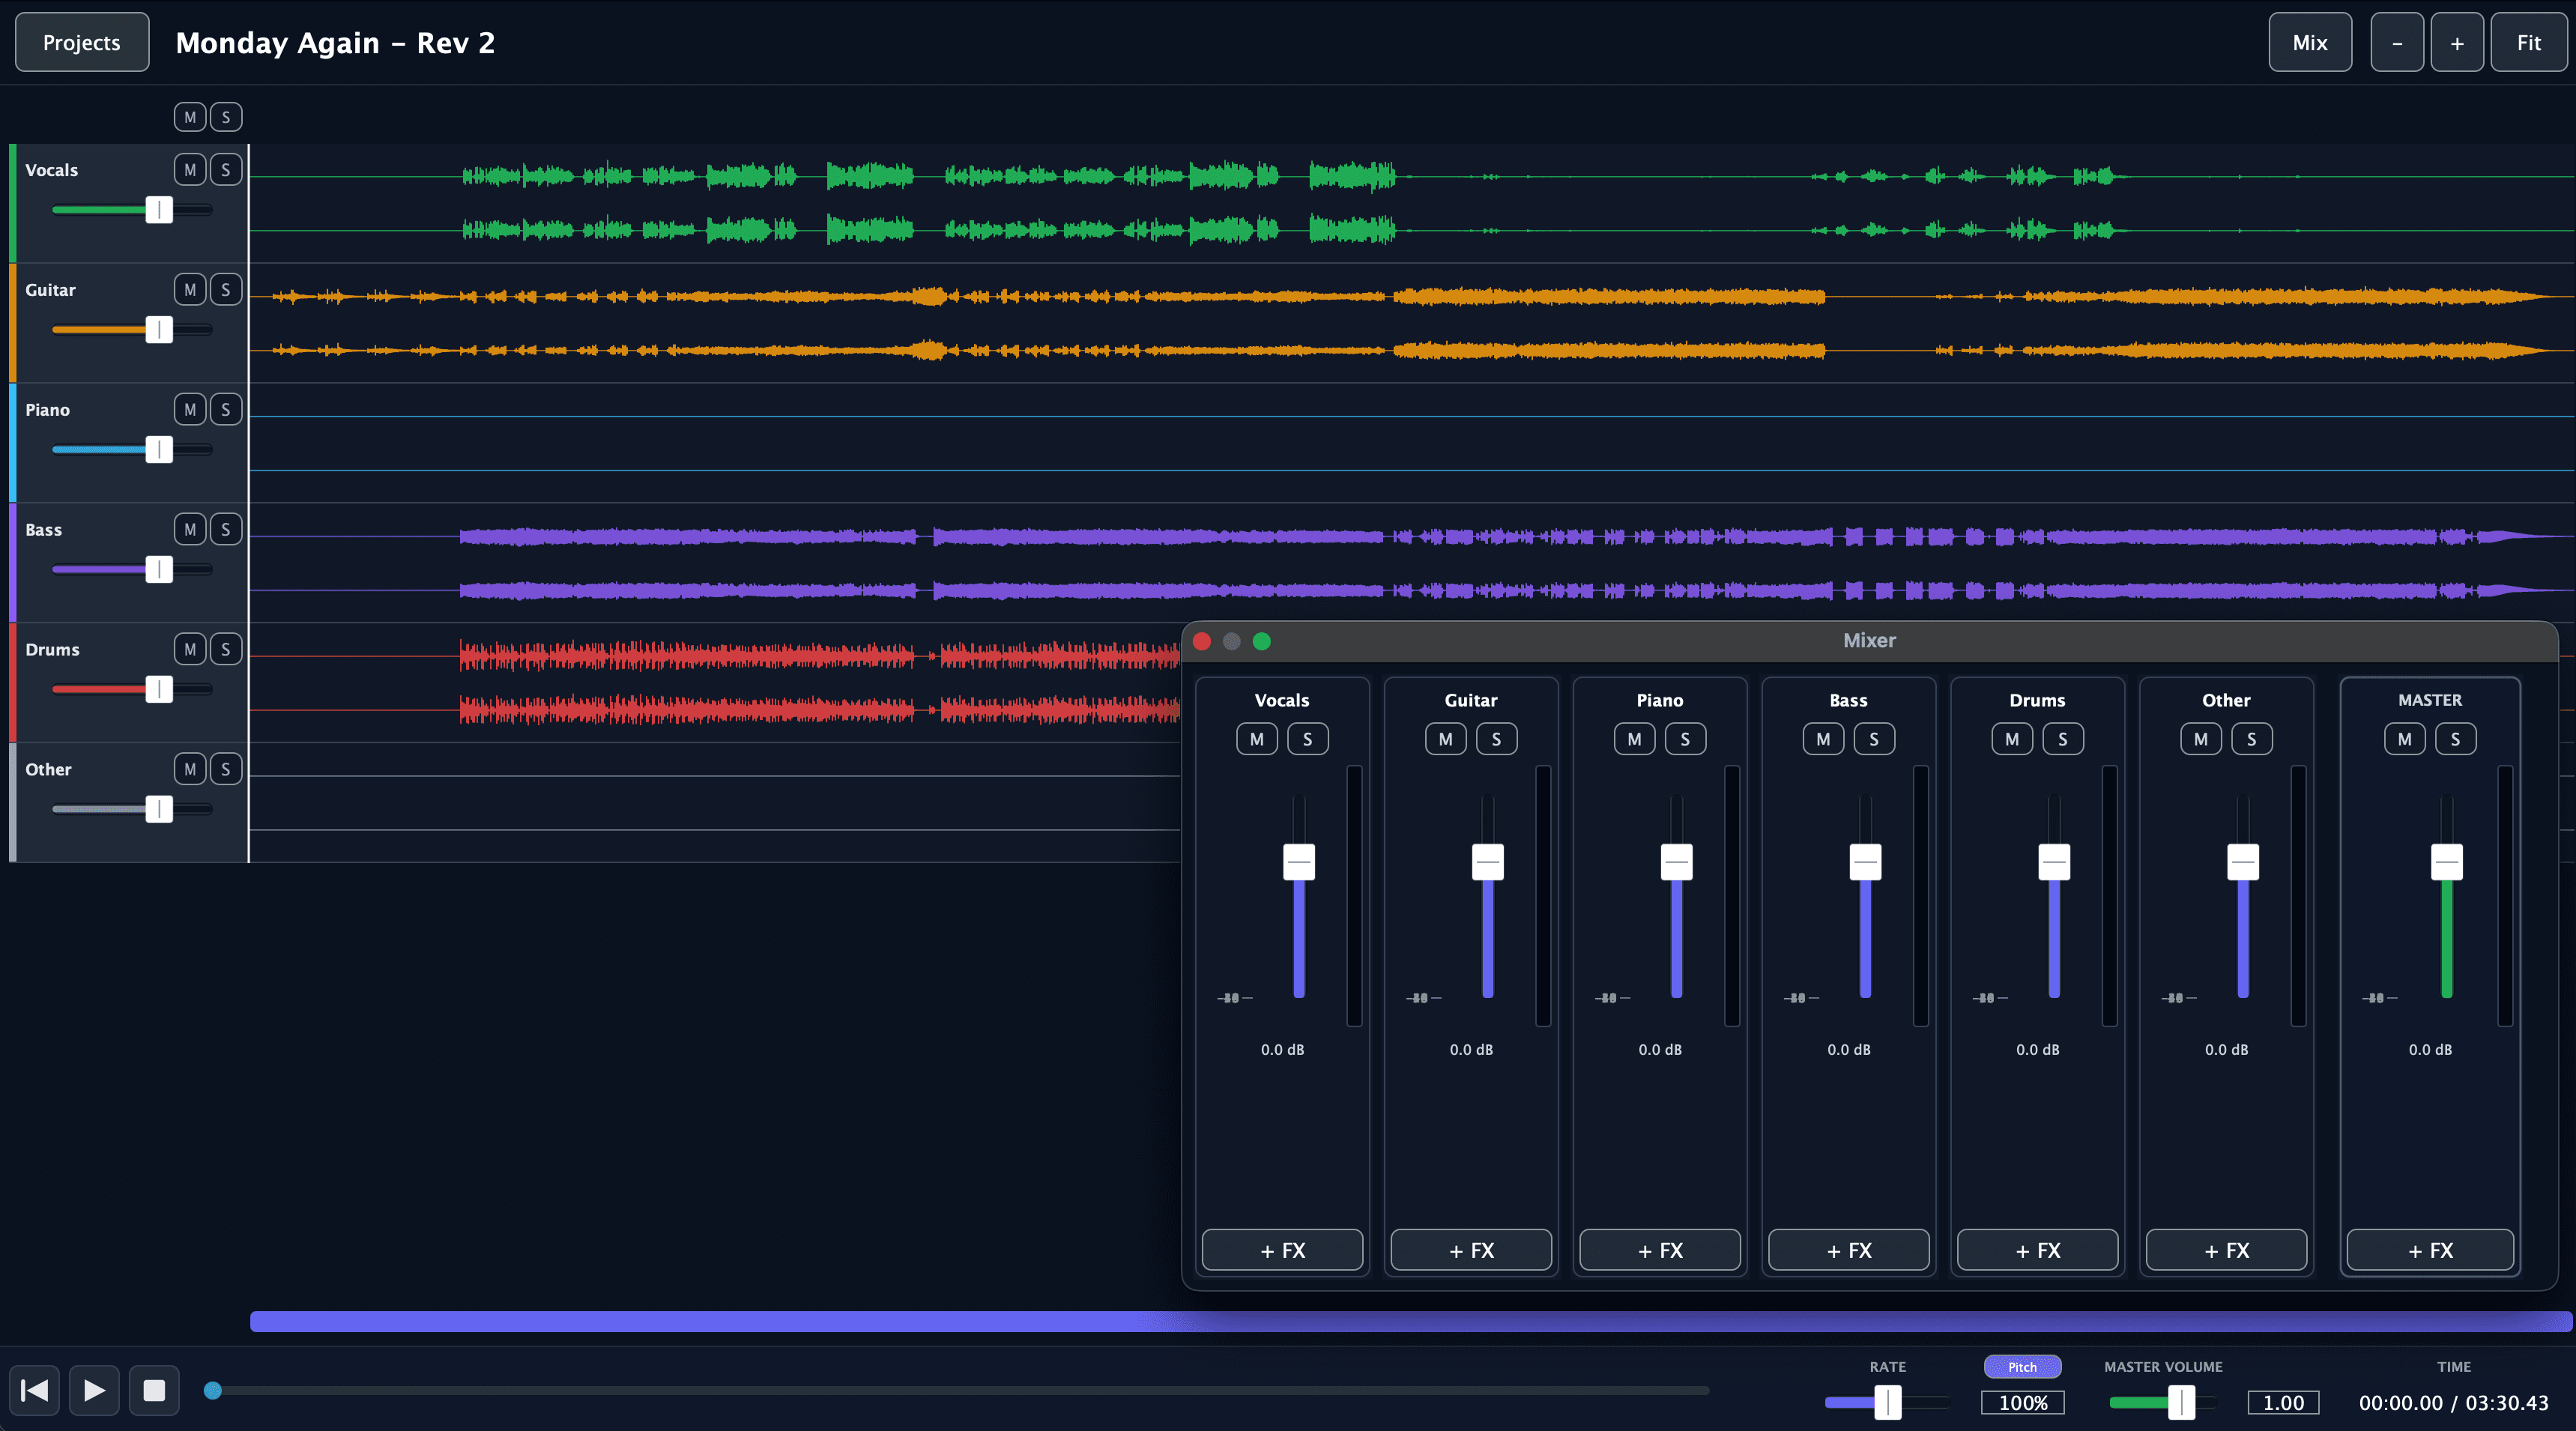Solo the Drums track in track list
Viewport: 2576px width, 1431px height.
(x=226, y=650)
